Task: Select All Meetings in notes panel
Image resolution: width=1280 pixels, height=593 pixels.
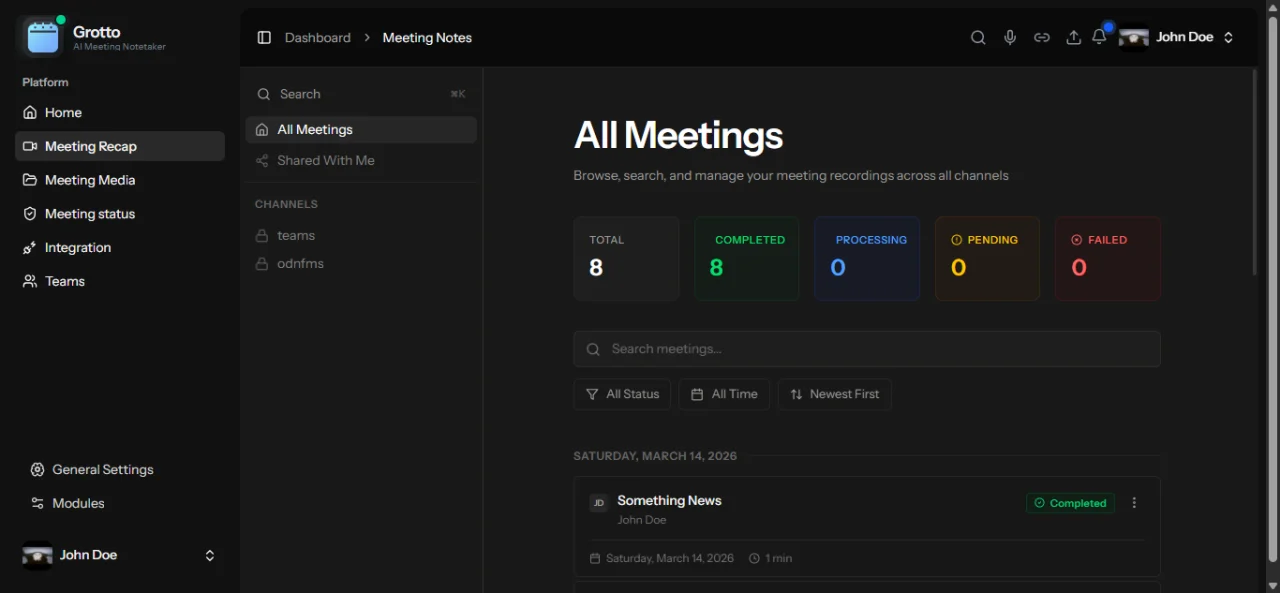Action: [x=361, y=130]
